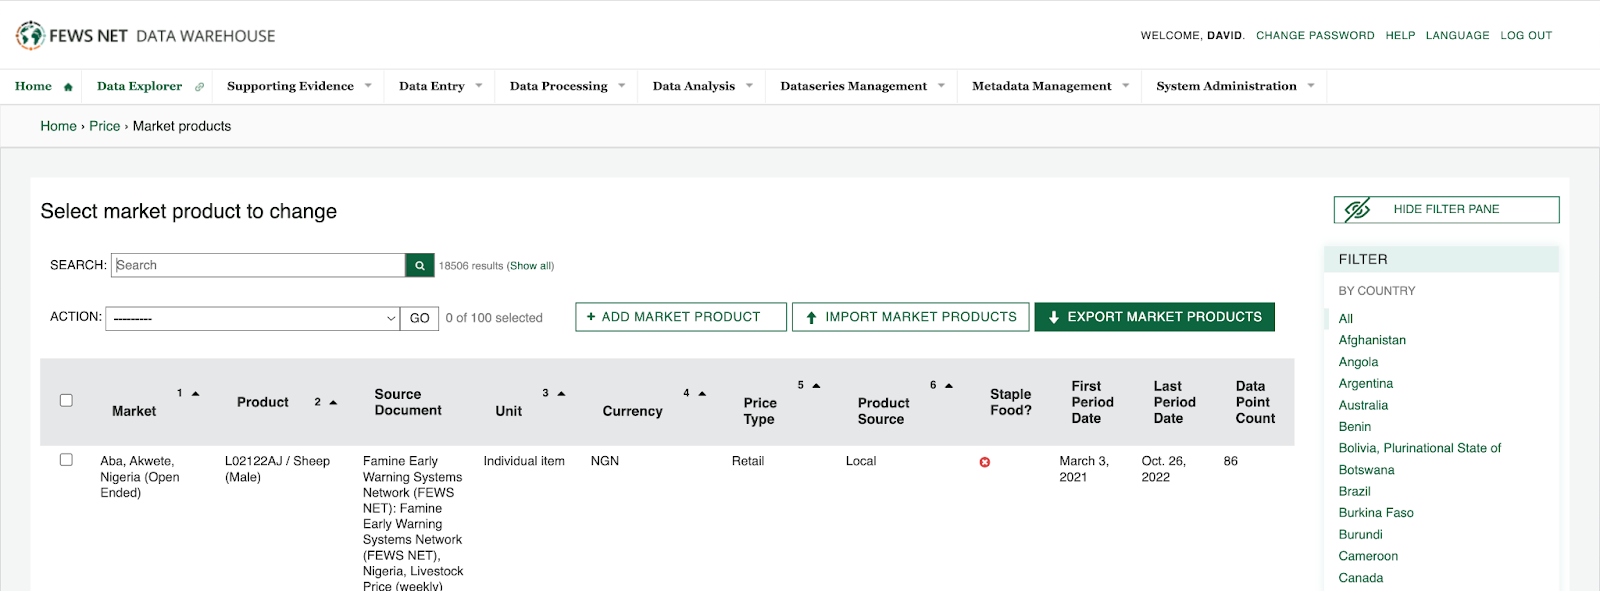Viewport: 1600px width, 591px height.
Task: Click the crossed-eye Hide Filter Pane icon
Action: (x=1357, y=209)
